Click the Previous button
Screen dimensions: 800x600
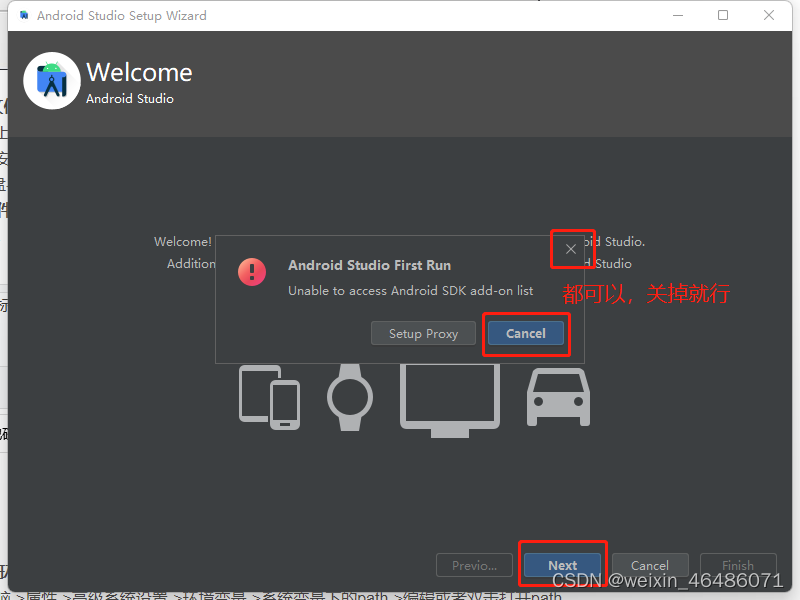[x=474, y=565]
